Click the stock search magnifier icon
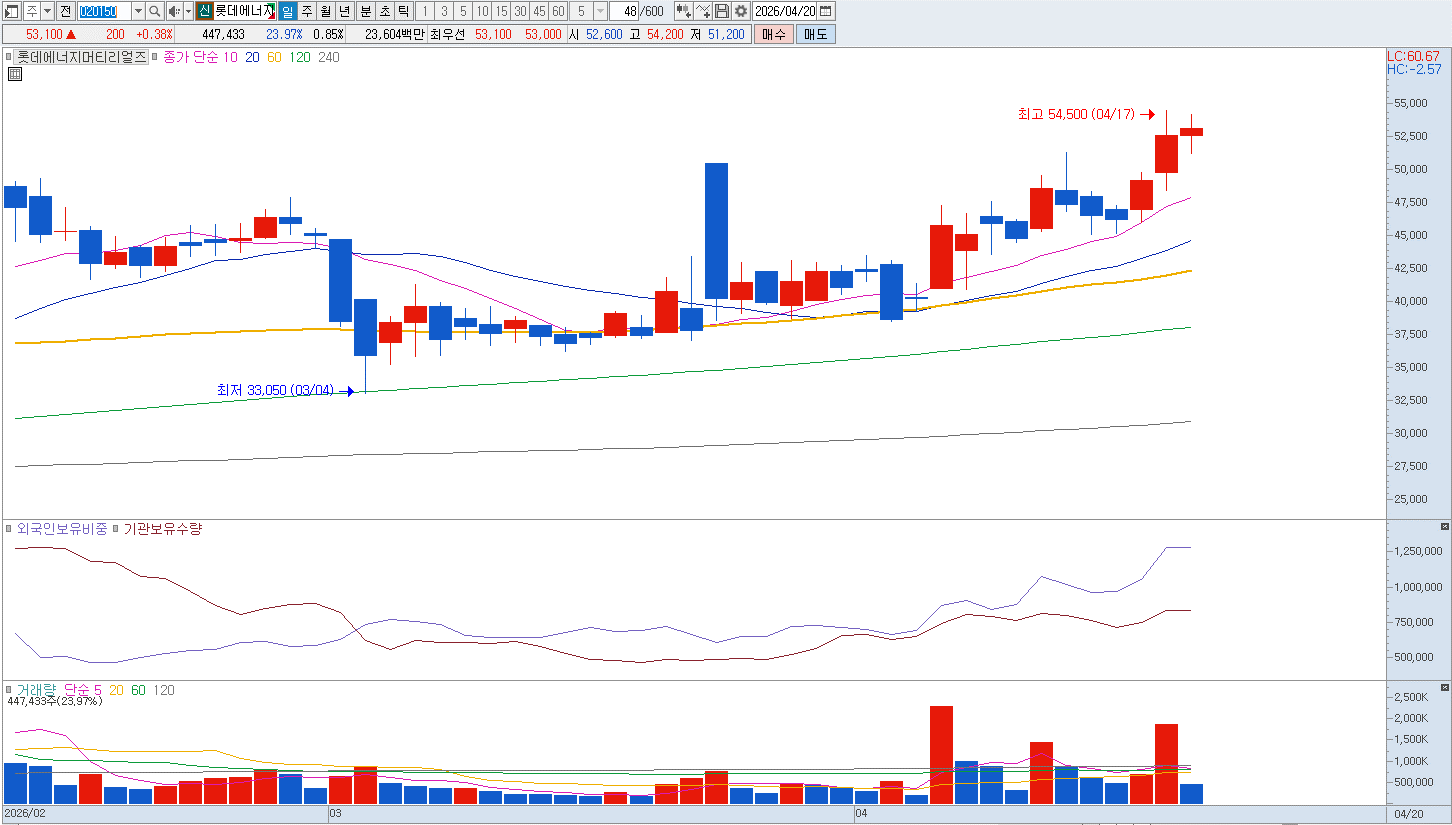 [155, 11]
